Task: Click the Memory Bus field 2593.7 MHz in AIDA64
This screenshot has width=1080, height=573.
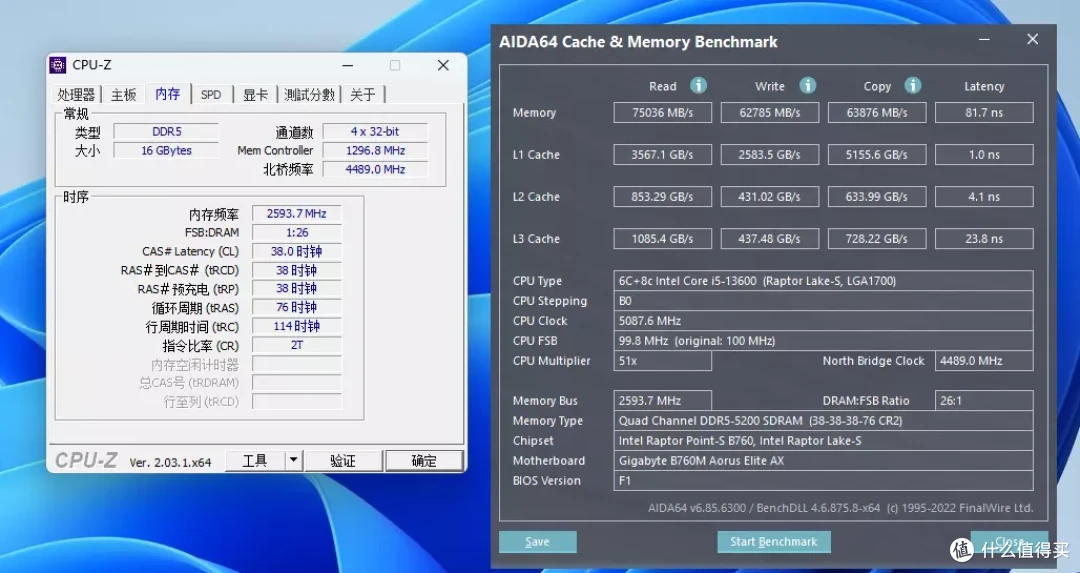Action: pyautogui.click(x=663, y=400)
